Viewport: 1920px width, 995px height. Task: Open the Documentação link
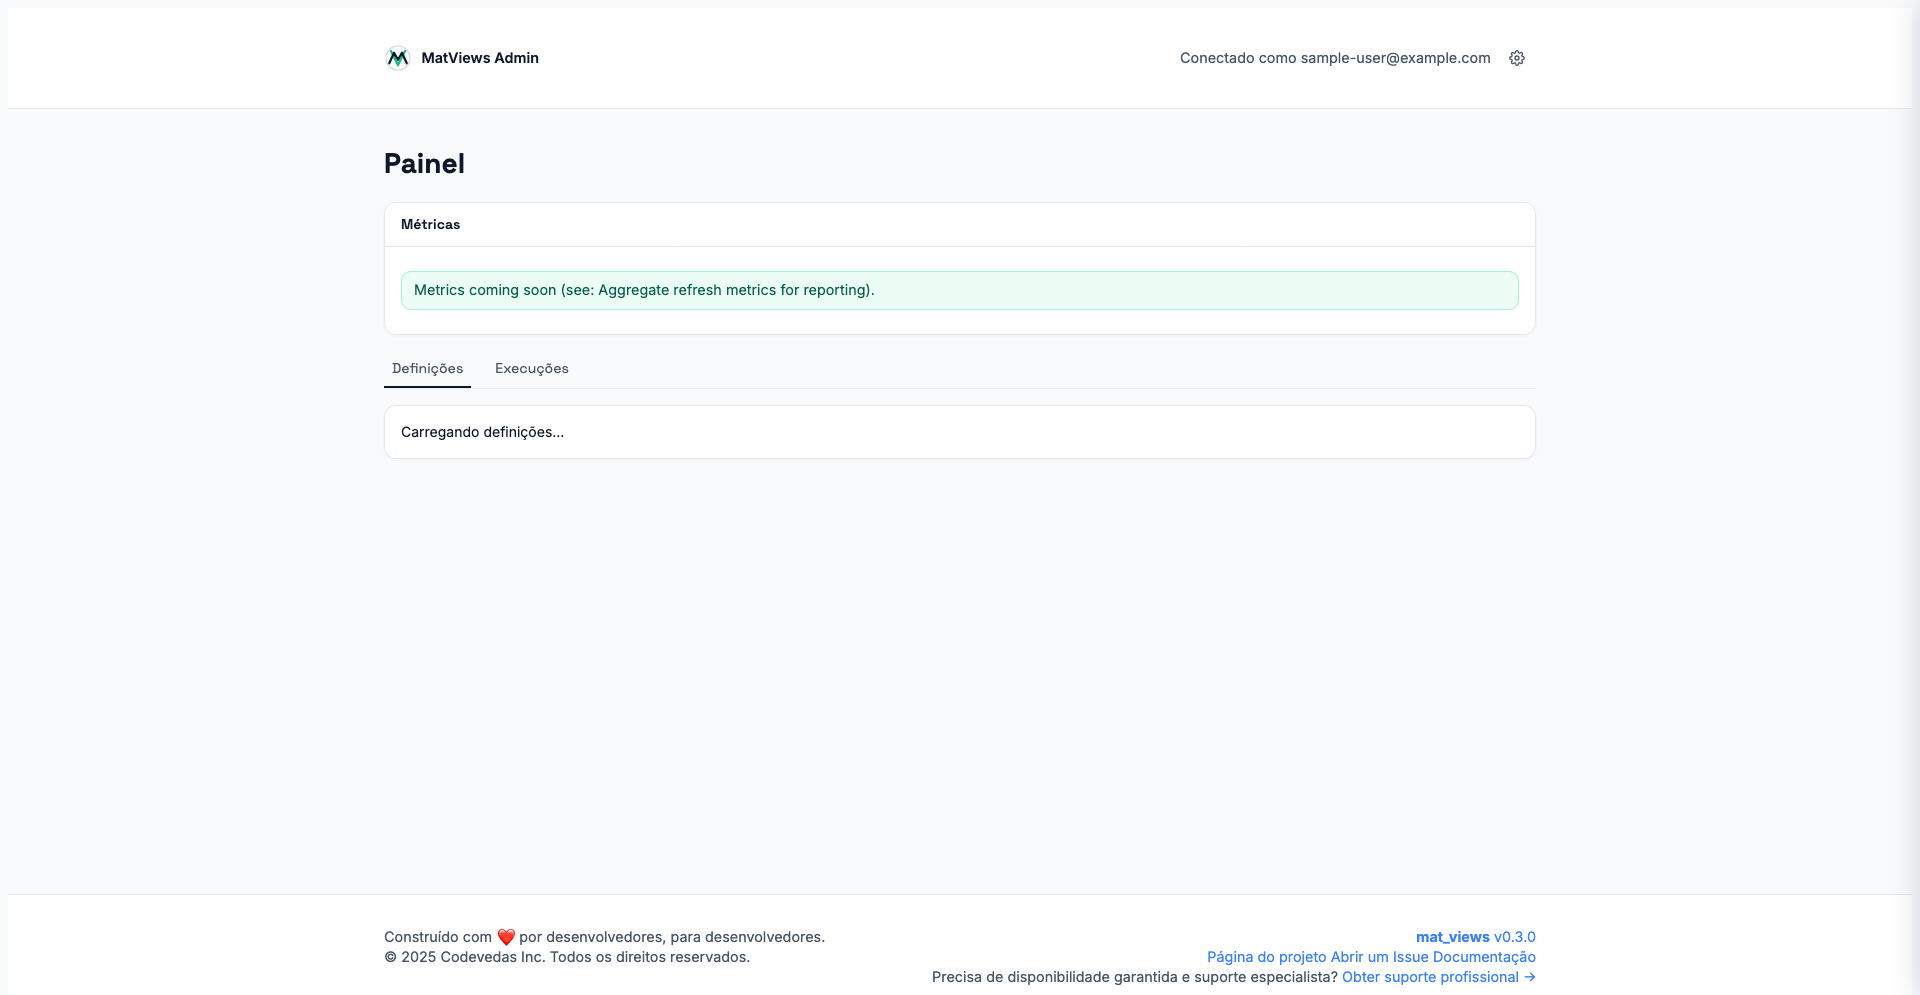tap(1484, 957)
